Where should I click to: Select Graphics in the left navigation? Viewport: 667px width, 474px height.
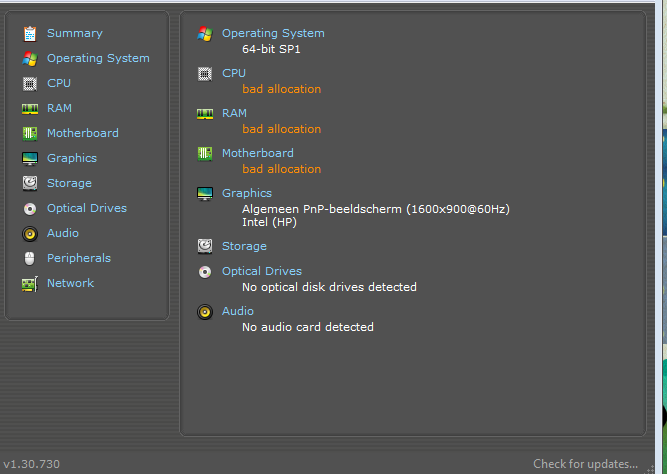[72, 158]
